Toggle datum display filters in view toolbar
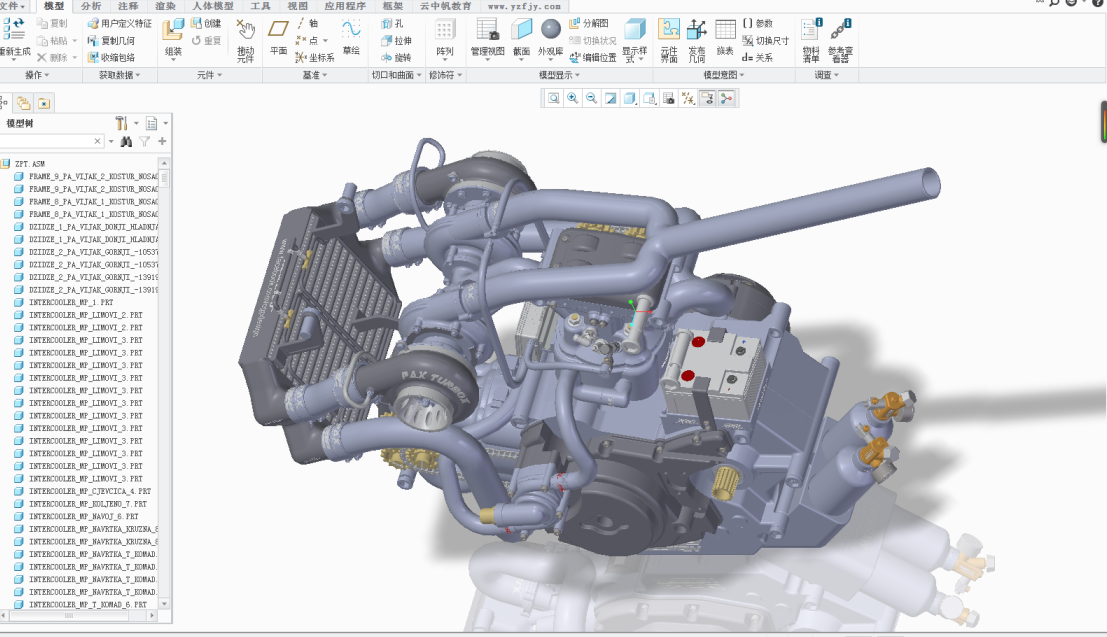 pyautogui.click(x=688, y=98)
